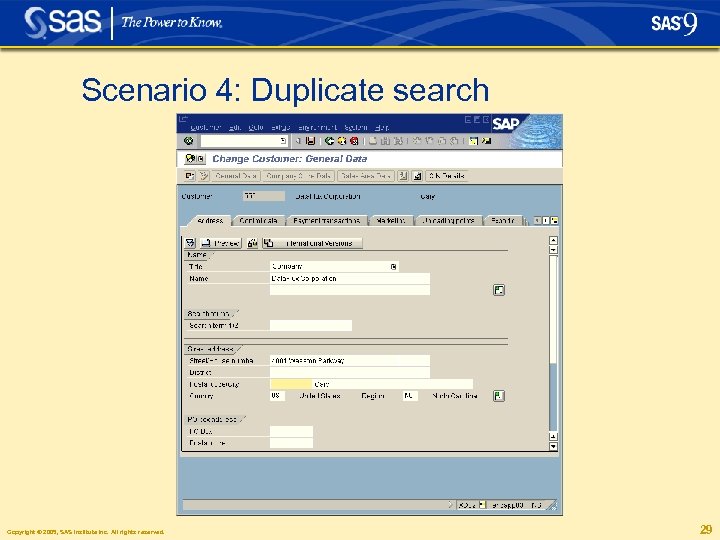This screenshot has width=720, height=540.
Task: Open the tab list icon after tabs
Action: (x=555, y=221)
